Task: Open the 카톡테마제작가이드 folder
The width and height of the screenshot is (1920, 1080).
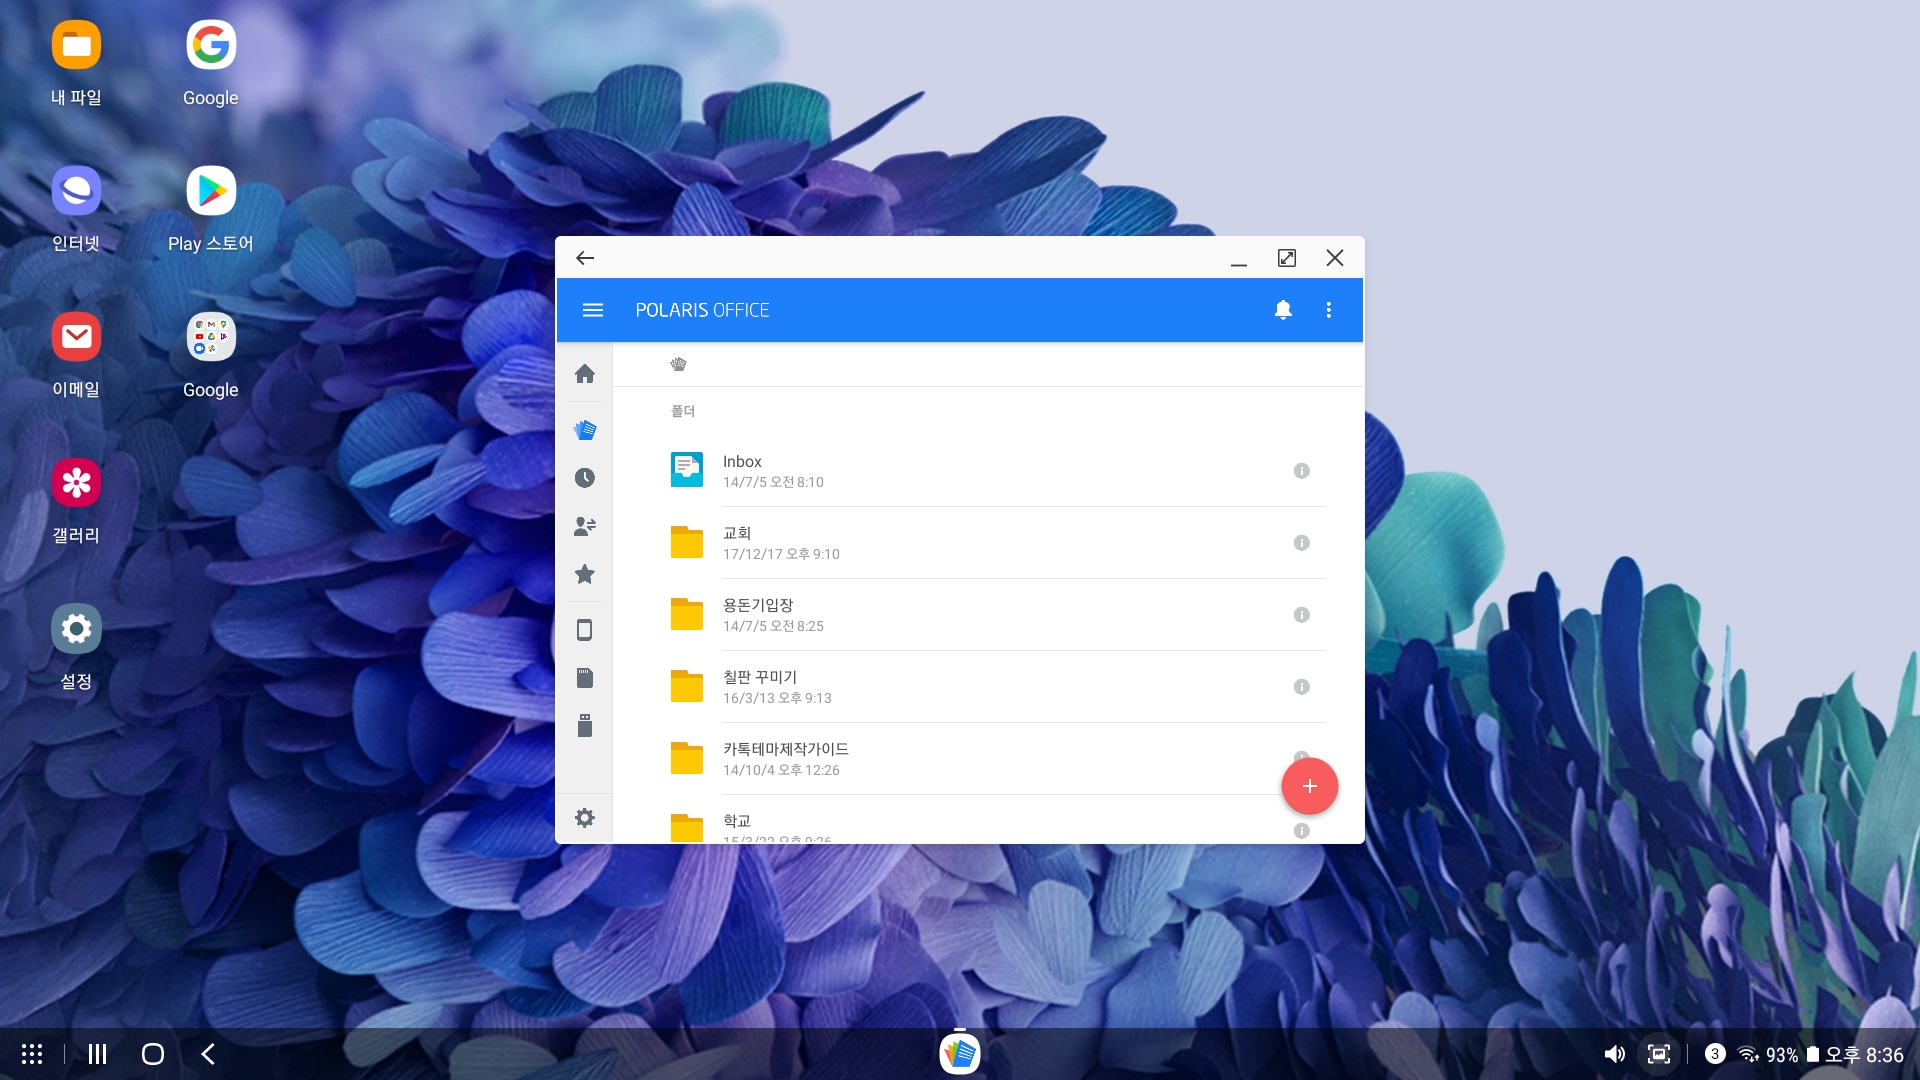Action: pyautogui.click(x=785, y=758)
